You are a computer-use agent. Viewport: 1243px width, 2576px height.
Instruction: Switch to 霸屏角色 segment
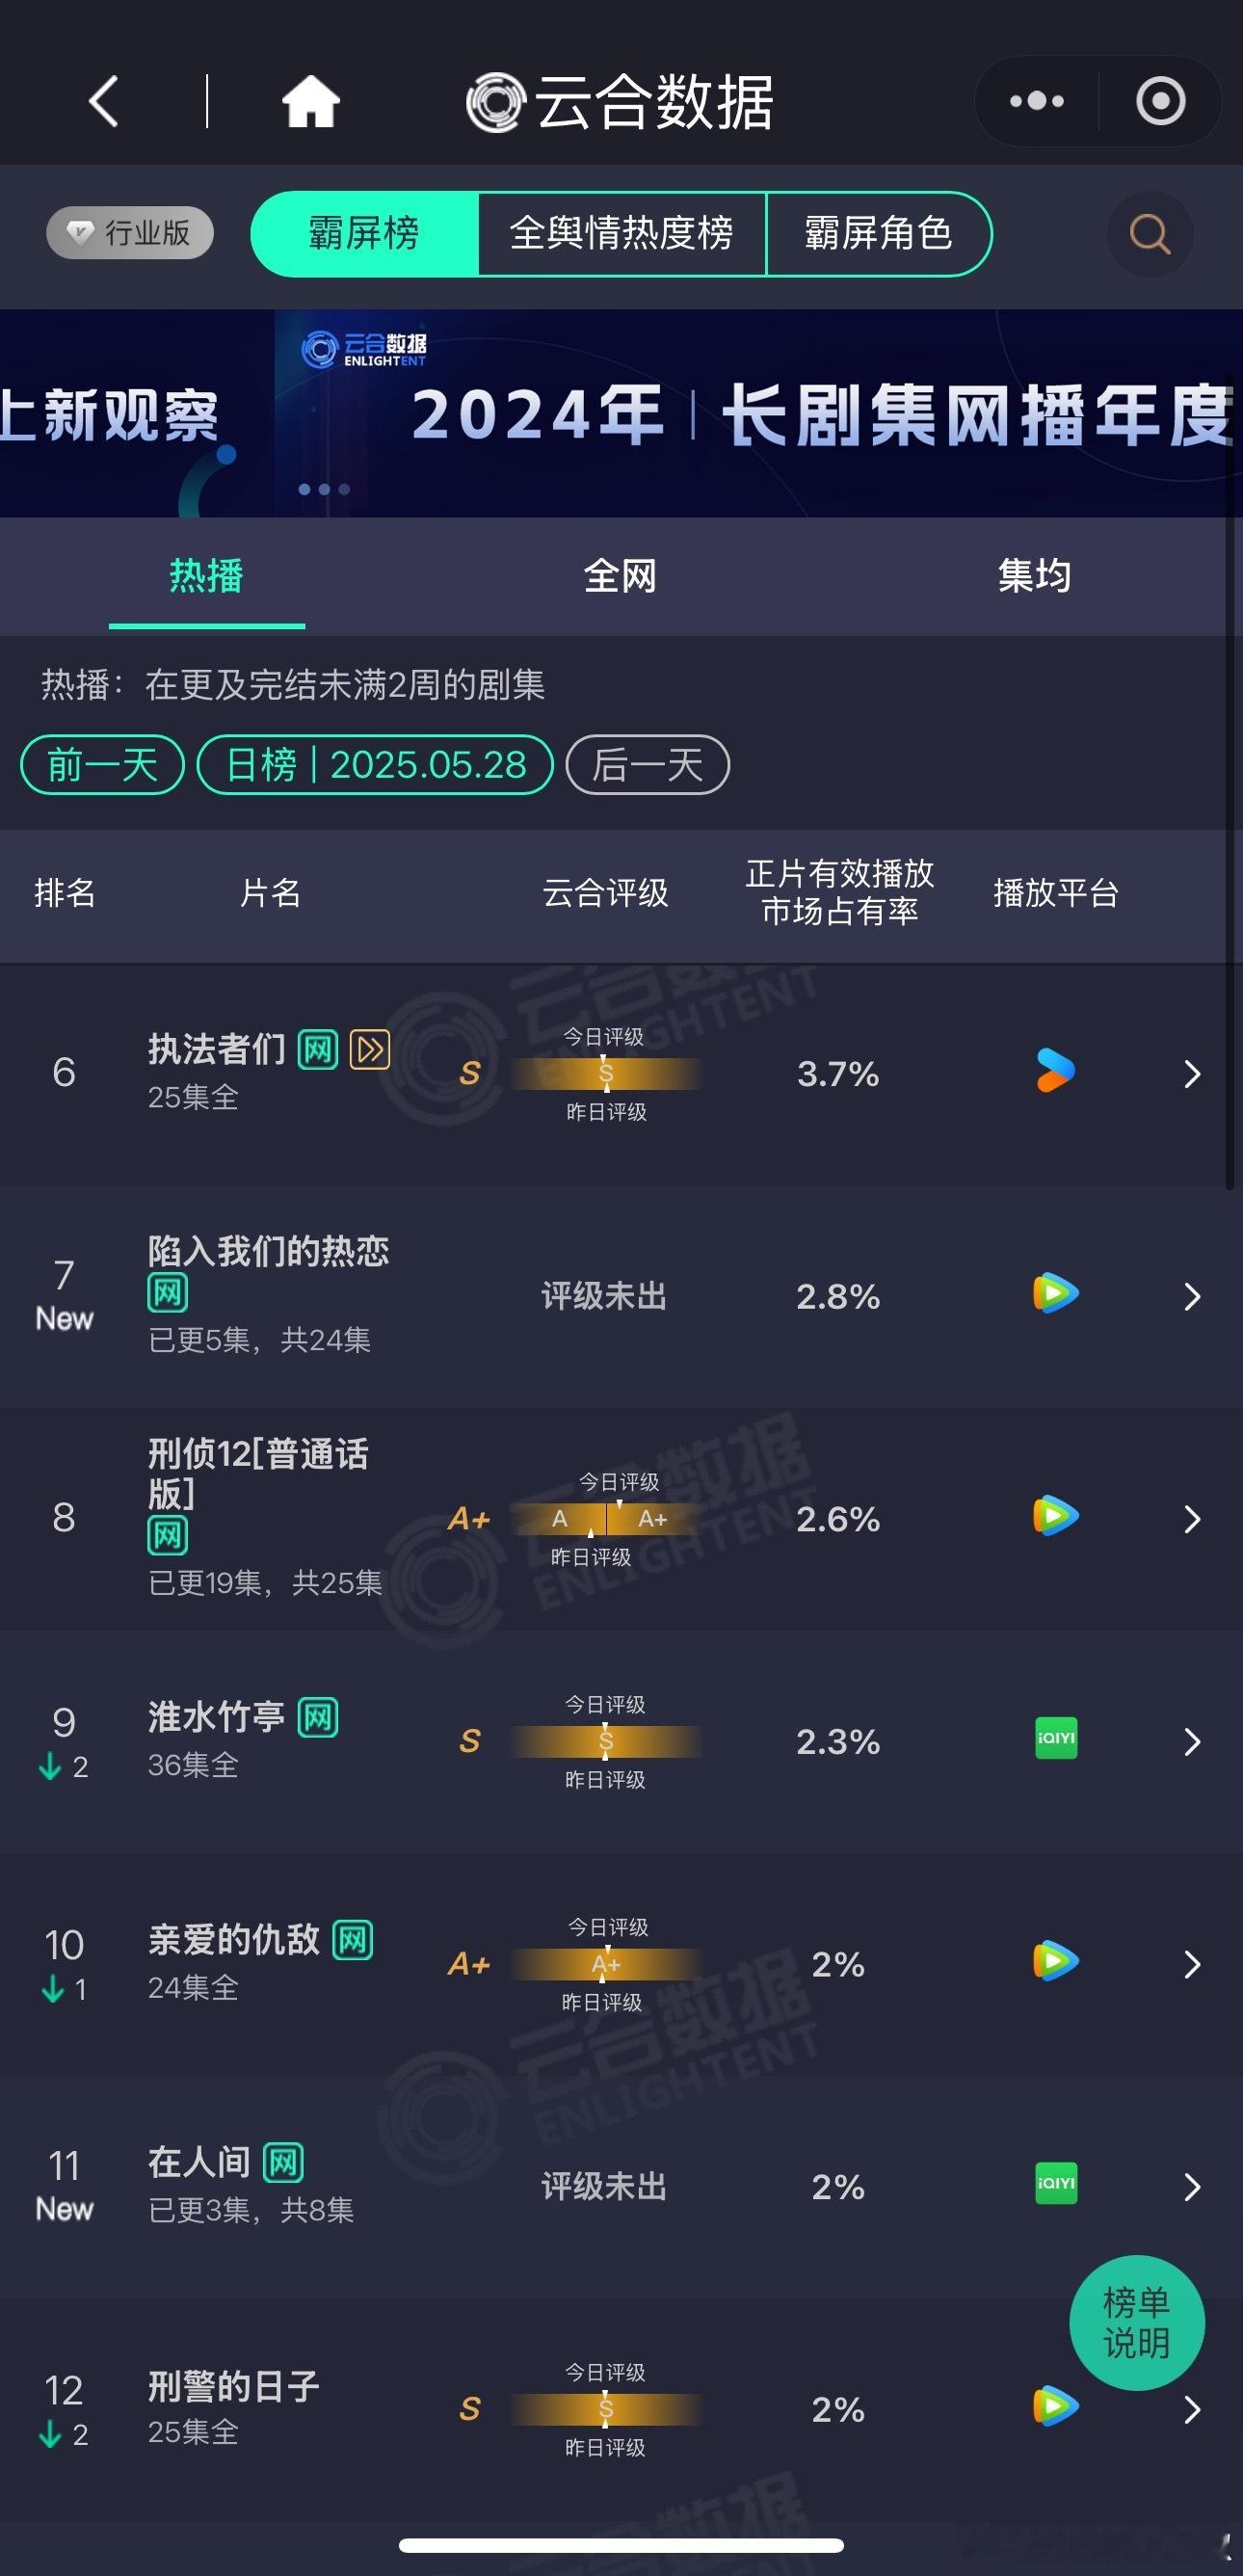878,234
